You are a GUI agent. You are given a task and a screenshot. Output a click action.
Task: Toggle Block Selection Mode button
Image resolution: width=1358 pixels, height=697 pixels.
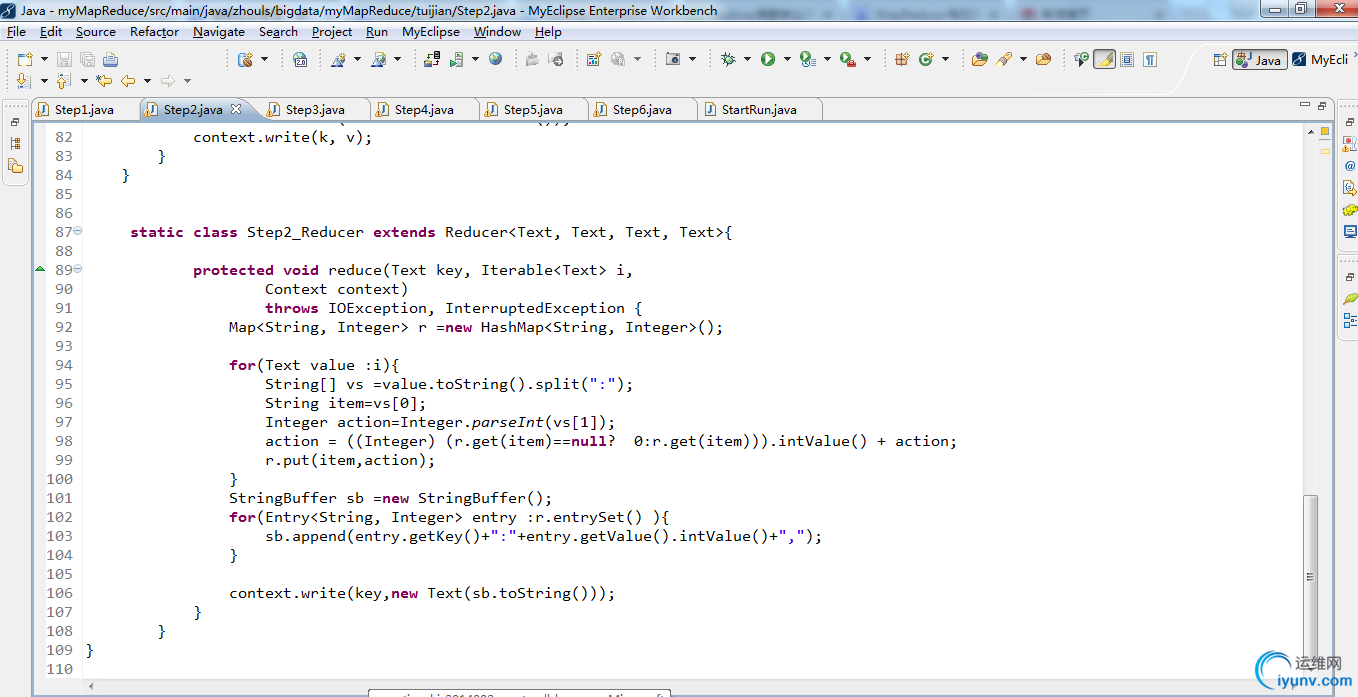(1127, 59)
